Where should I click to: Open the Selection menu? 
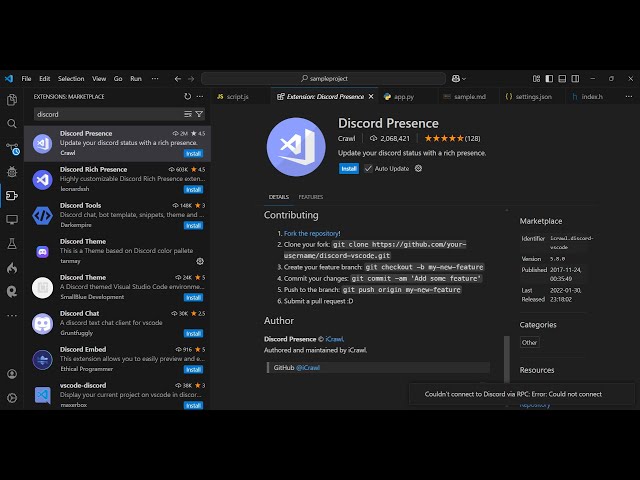pyautogui.click(x=71, y=78)
